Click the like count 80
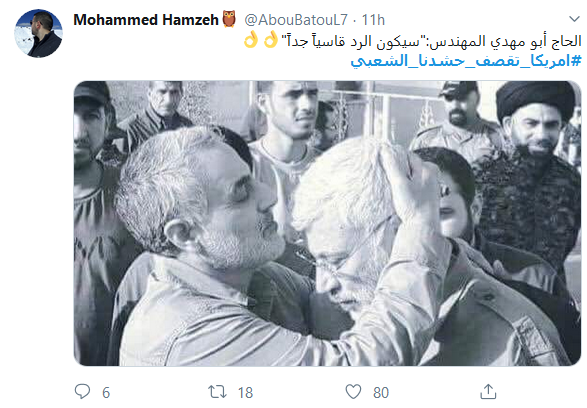Image resolution: width=587 pixels, height=408 pixels. (x=381, y=393)
